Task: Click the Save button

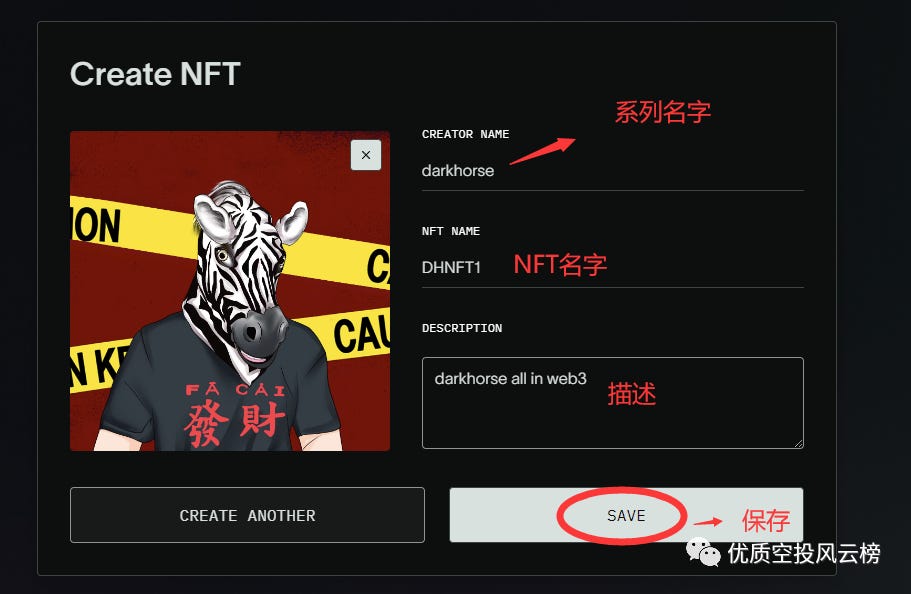Action: coord(626,515)
